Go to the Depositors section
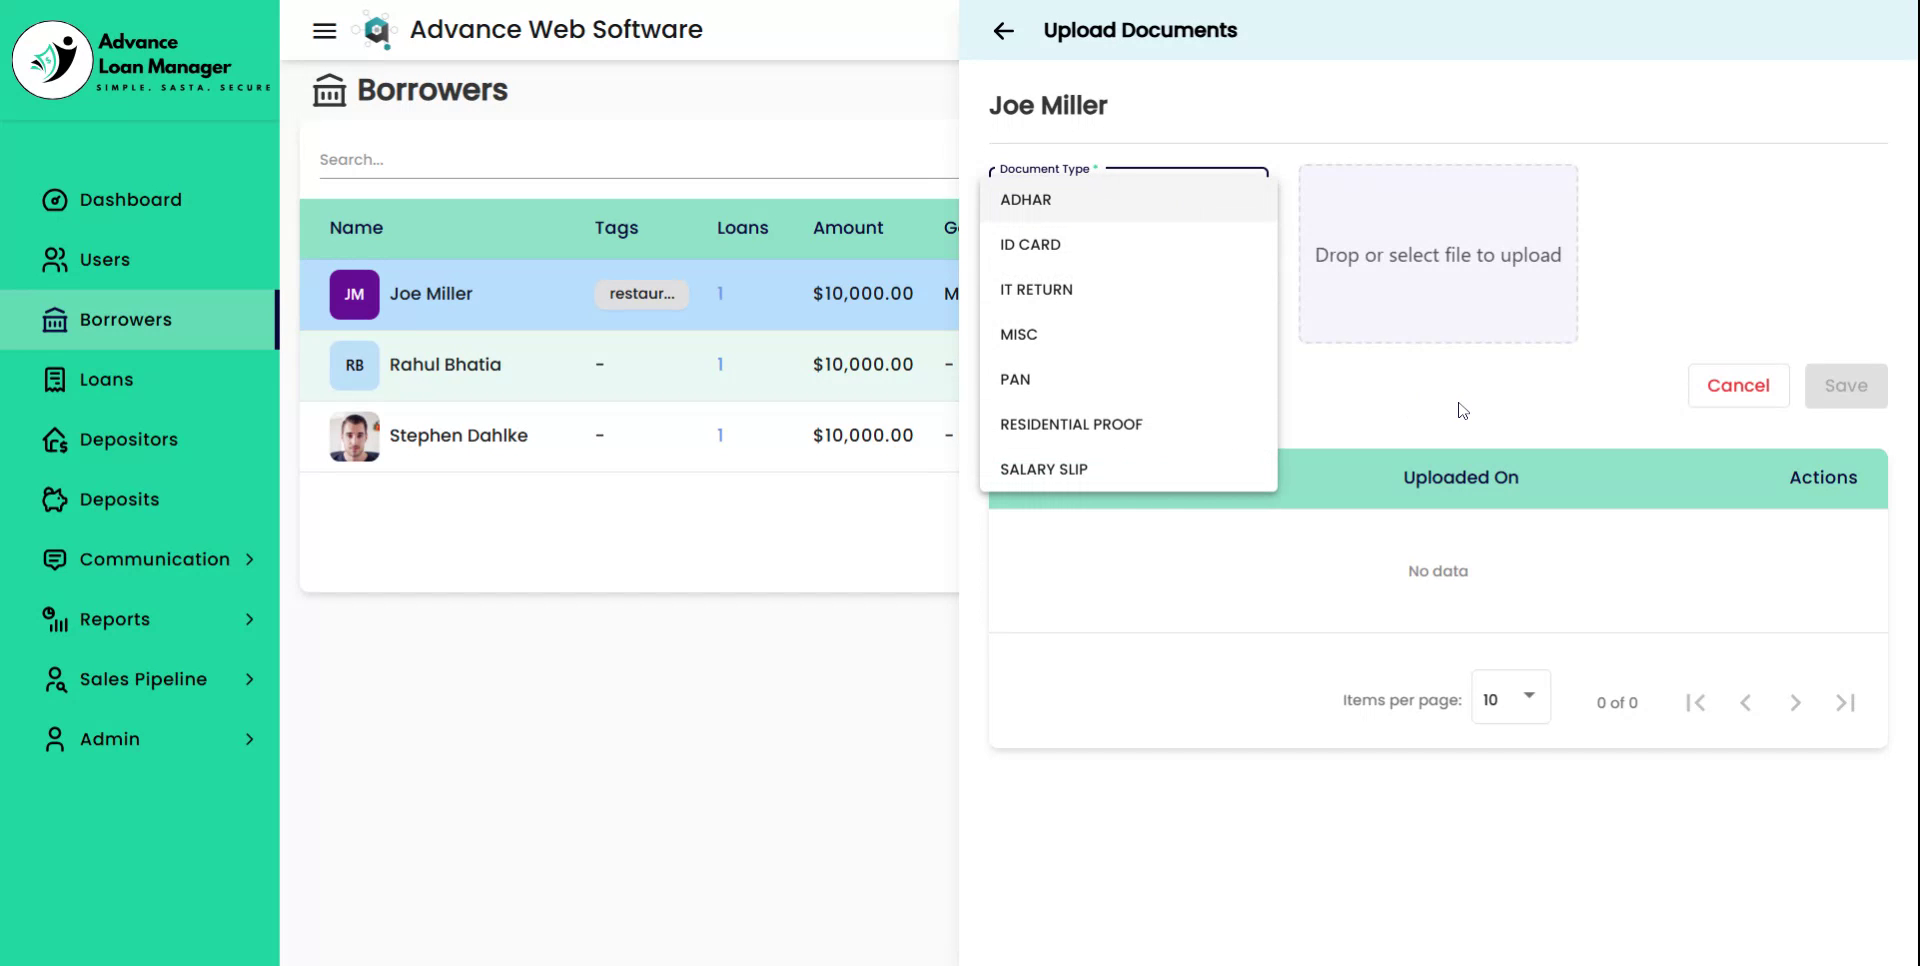 coord(128,440)
